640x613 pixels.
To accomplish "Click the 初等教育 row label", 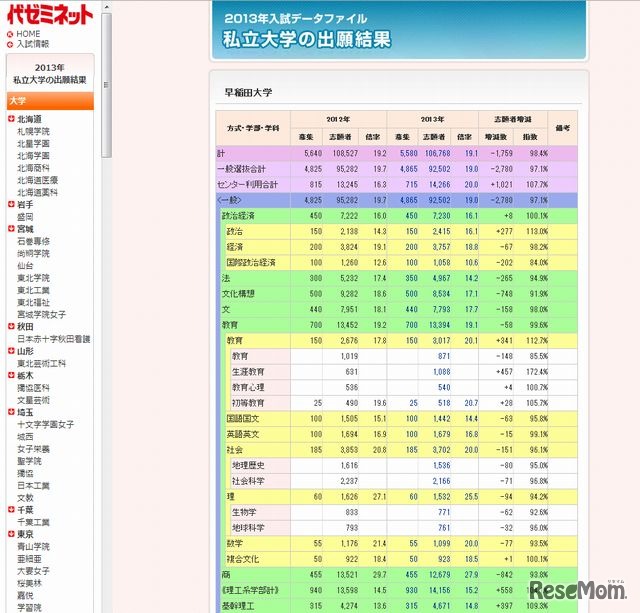I will (x=248, y=403).
